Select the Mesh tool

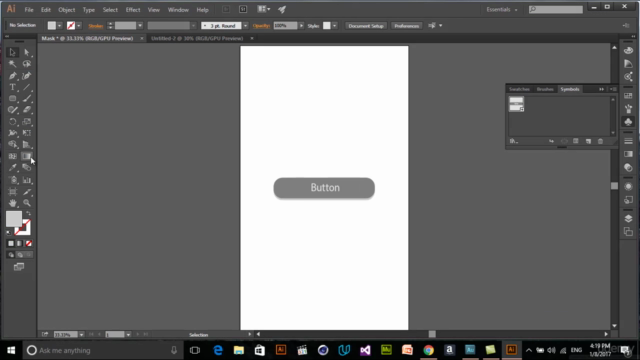click(x=12, y=156)
